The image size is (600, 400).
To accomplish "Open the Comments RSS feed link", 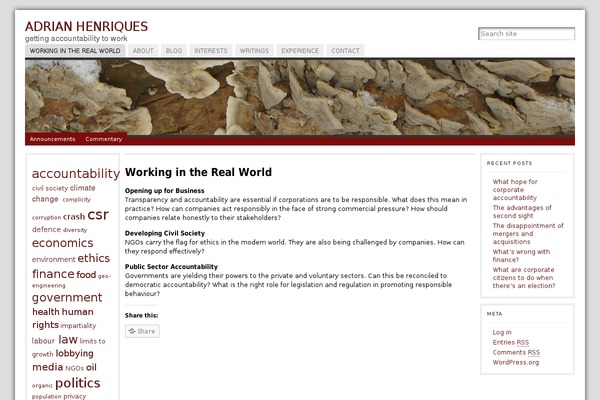I will click(x=516, y=353).
